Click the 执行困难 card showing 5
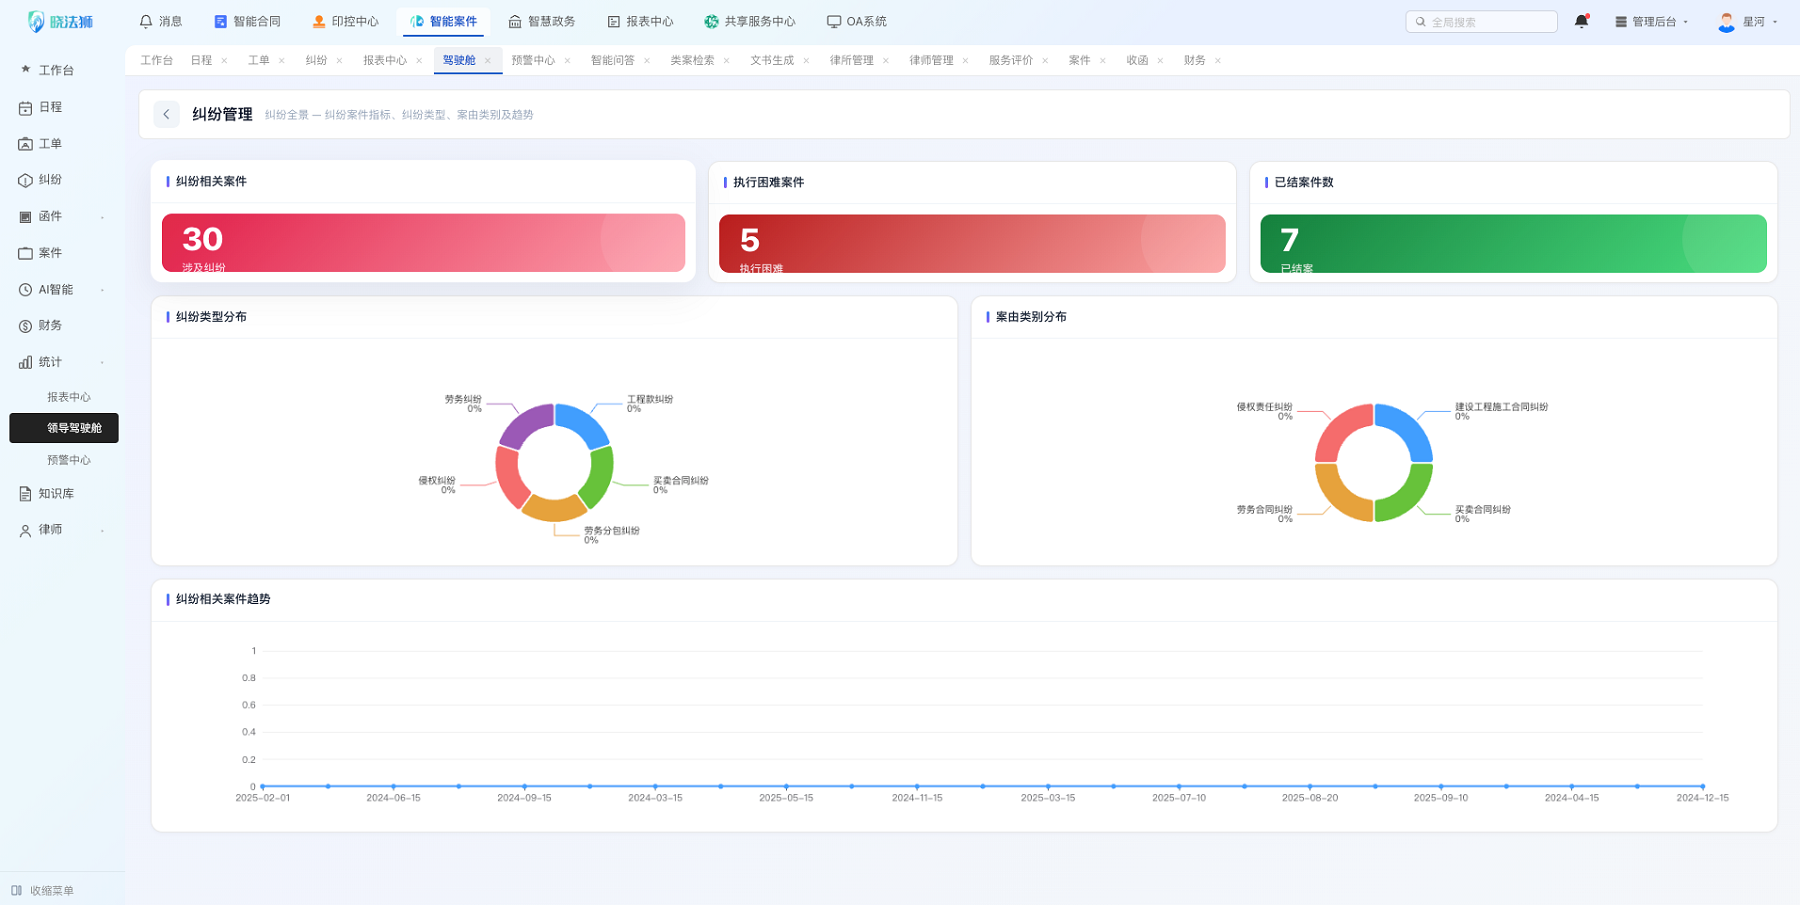This screenshot has width=1800, height=905. click(x=972, y=243)
